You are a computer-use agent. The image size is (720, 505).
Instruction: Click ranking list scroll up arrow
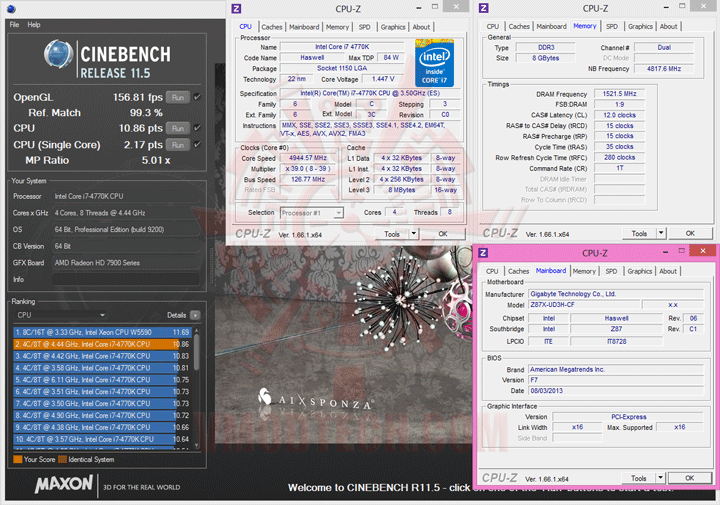(197, 330)
